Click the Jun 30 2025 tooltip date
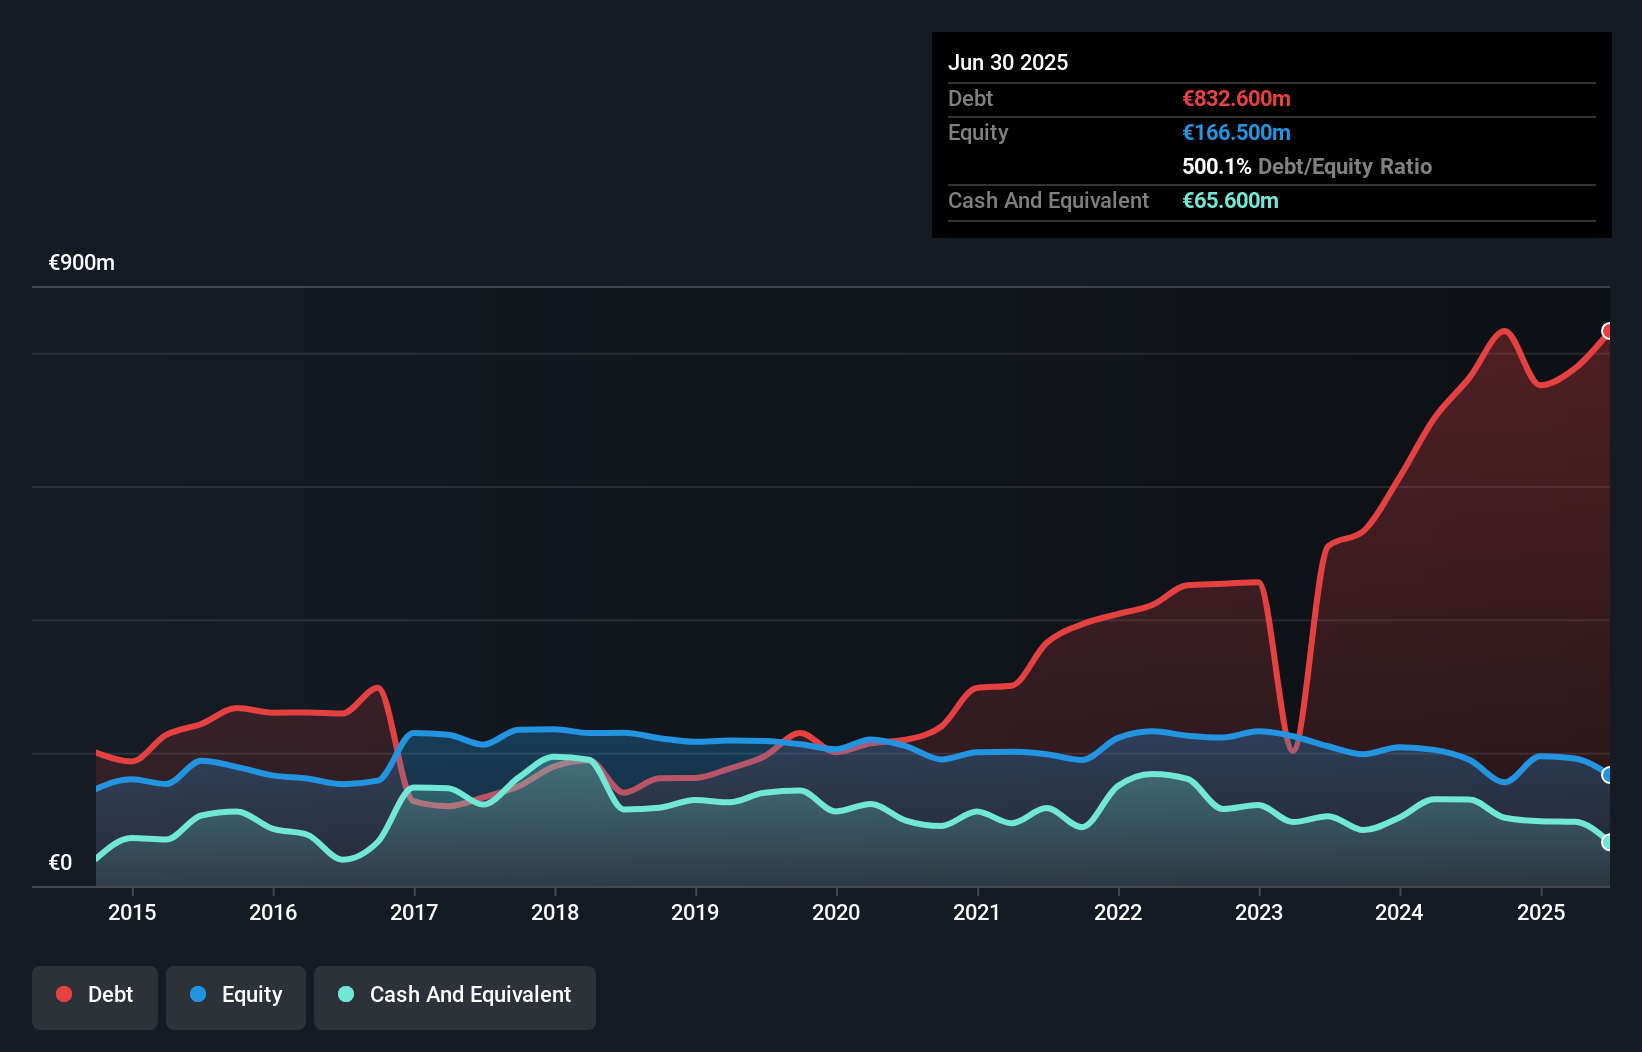 point(1008,62)
